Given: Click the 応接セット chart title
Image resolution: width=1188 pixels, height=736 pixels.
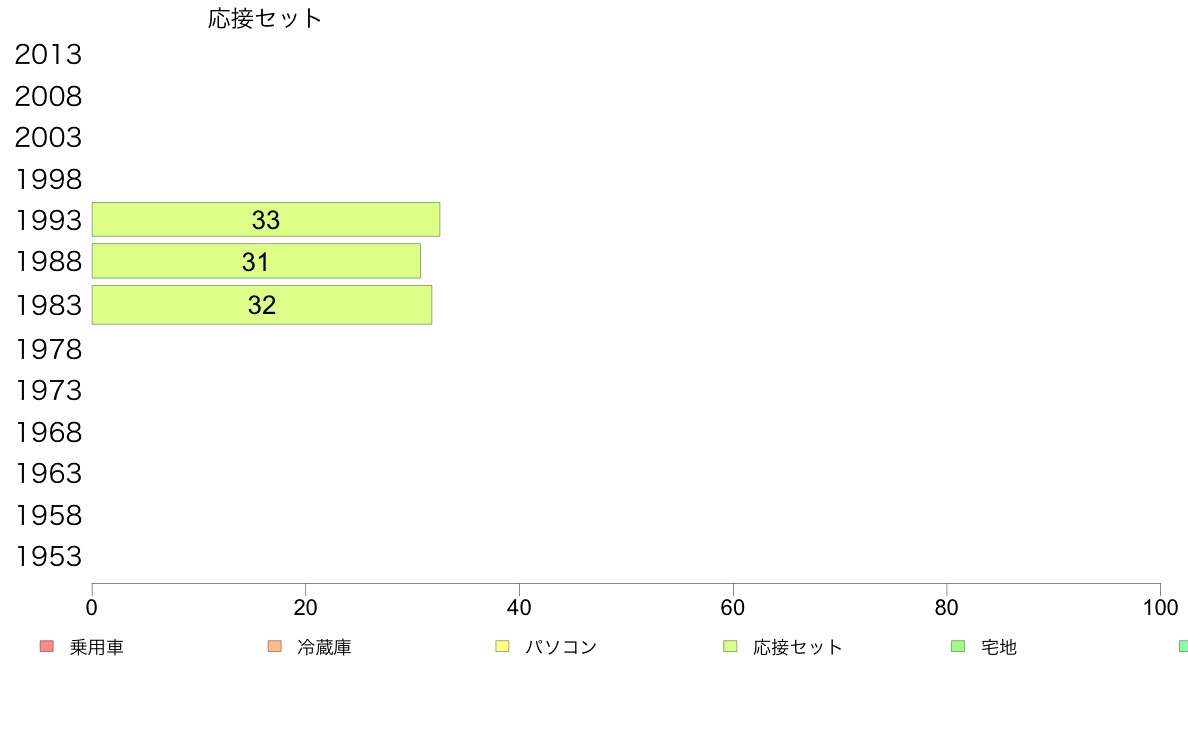Looking at the screenshot, I should [265, 18].
